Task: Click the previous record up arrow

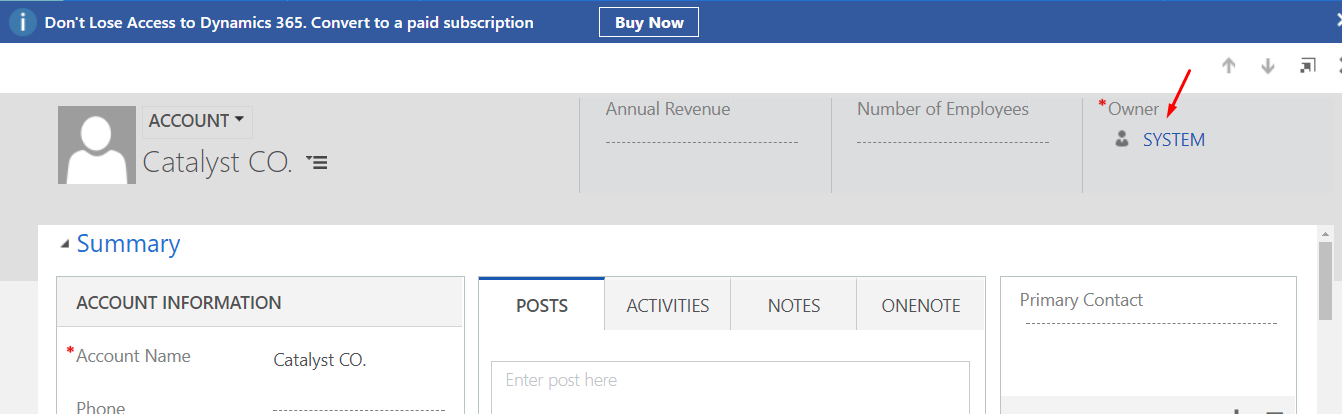Action: [x=1229, y=66]
